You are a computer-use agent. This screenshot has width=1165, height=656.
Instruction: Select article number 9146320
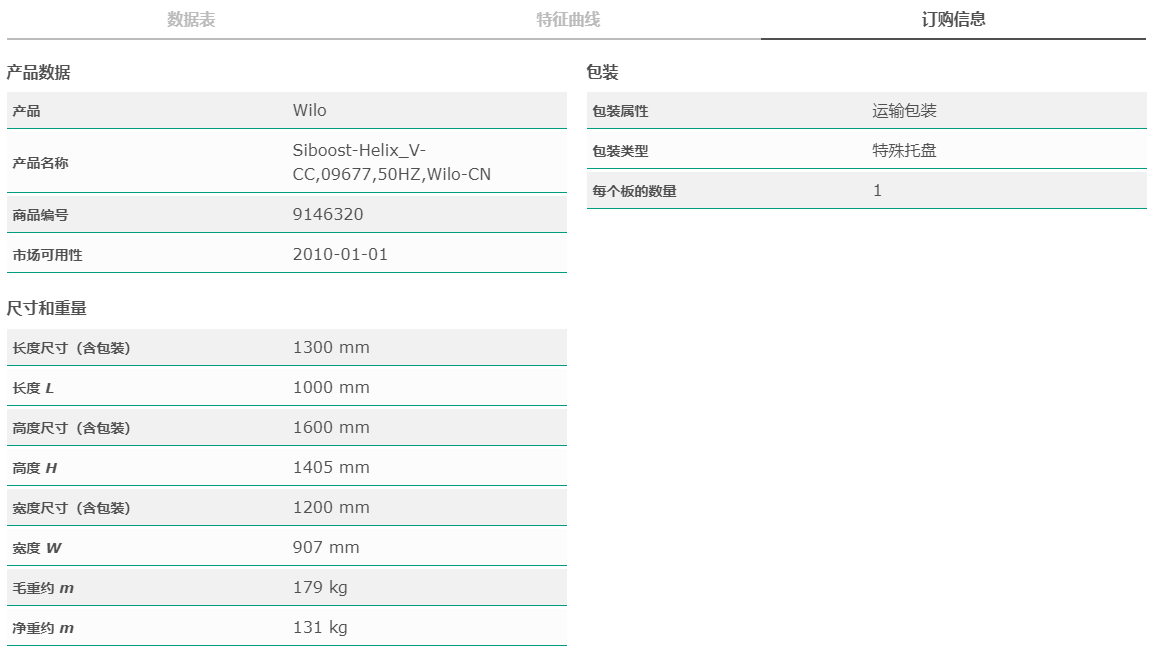328,214
